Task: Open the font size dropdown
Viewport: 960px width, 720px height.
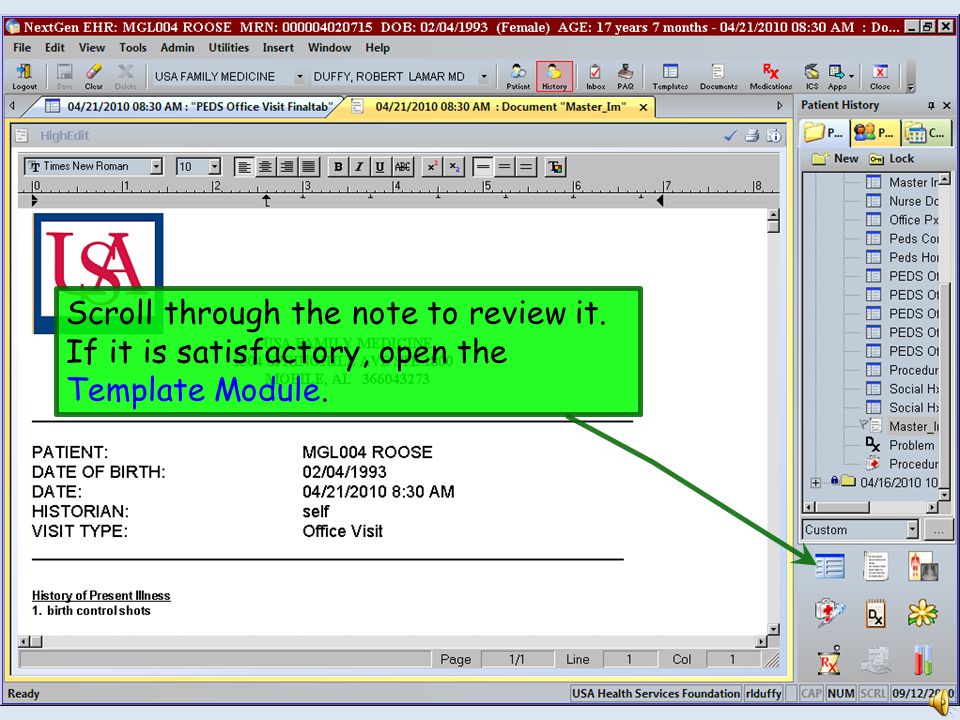Action: click(x=214, y=167)
